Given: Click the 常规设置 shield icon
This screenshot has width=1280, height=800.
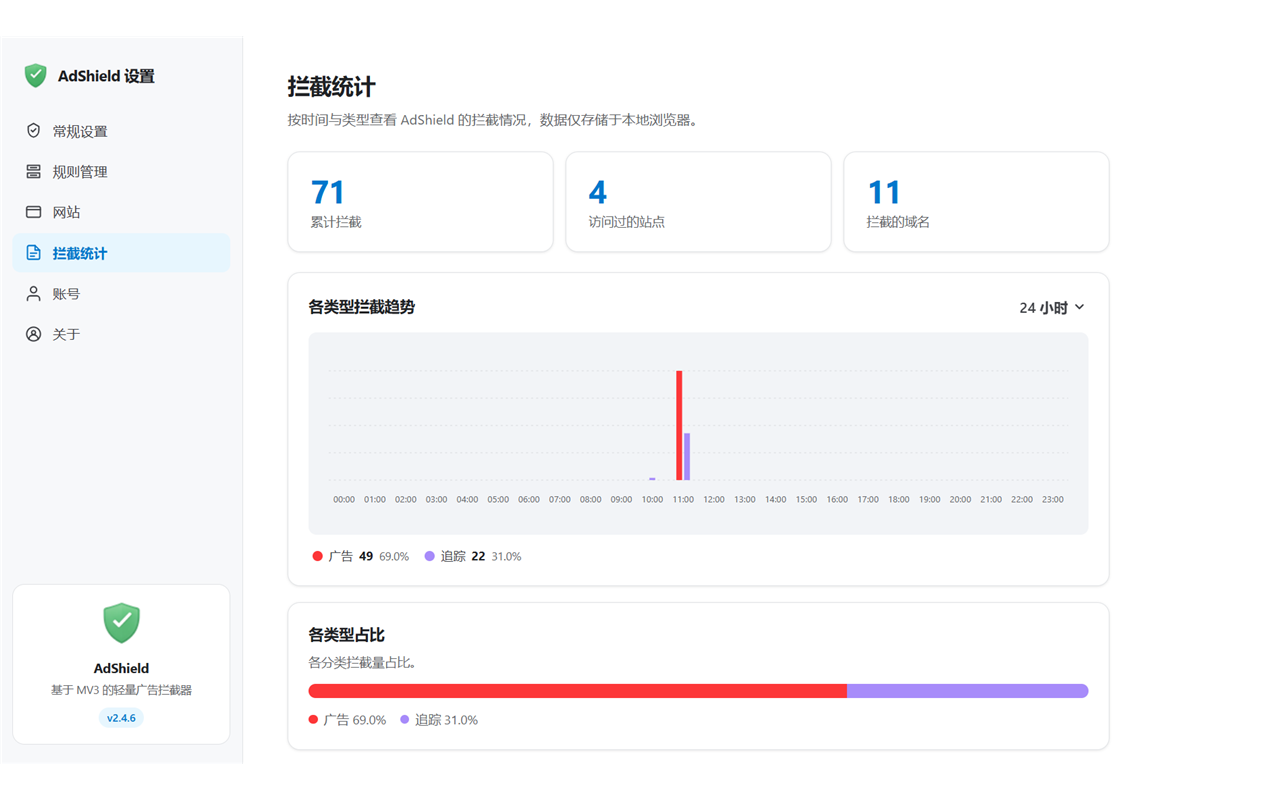Looking at the screenshot, I should coord(33,131).
